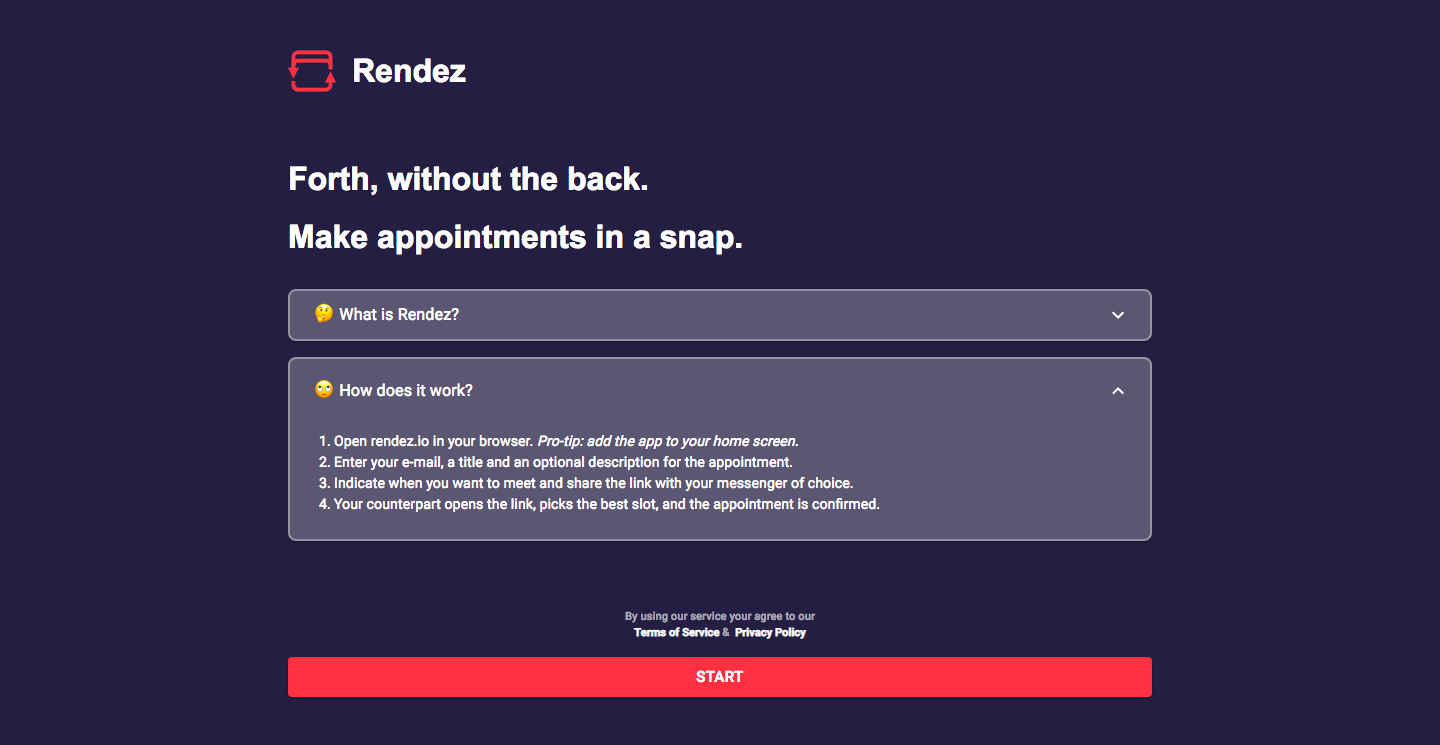Image resolution: width=1440 pixels, height=745 pixels.
Task: Click the 'Make appointments in a snap.' tagline
Action: tap(515, 237)
